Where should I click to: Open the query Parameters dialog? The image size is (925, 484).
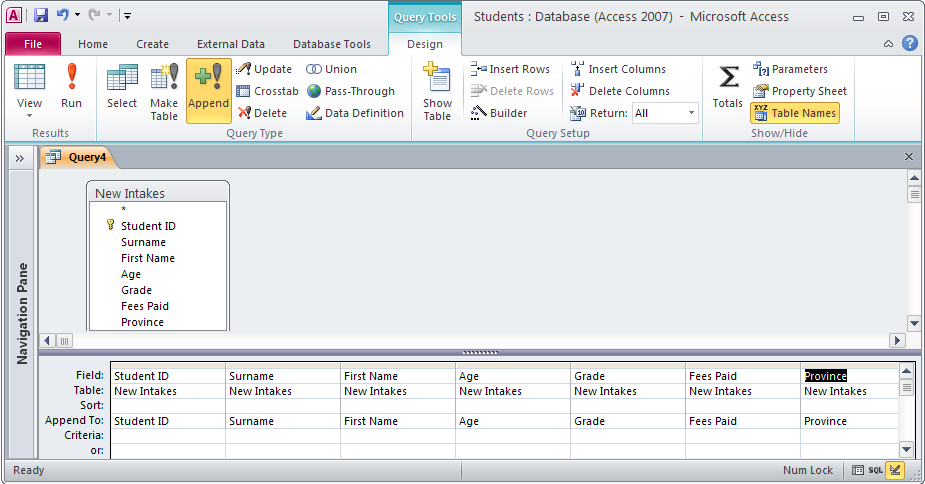[790, 69]
